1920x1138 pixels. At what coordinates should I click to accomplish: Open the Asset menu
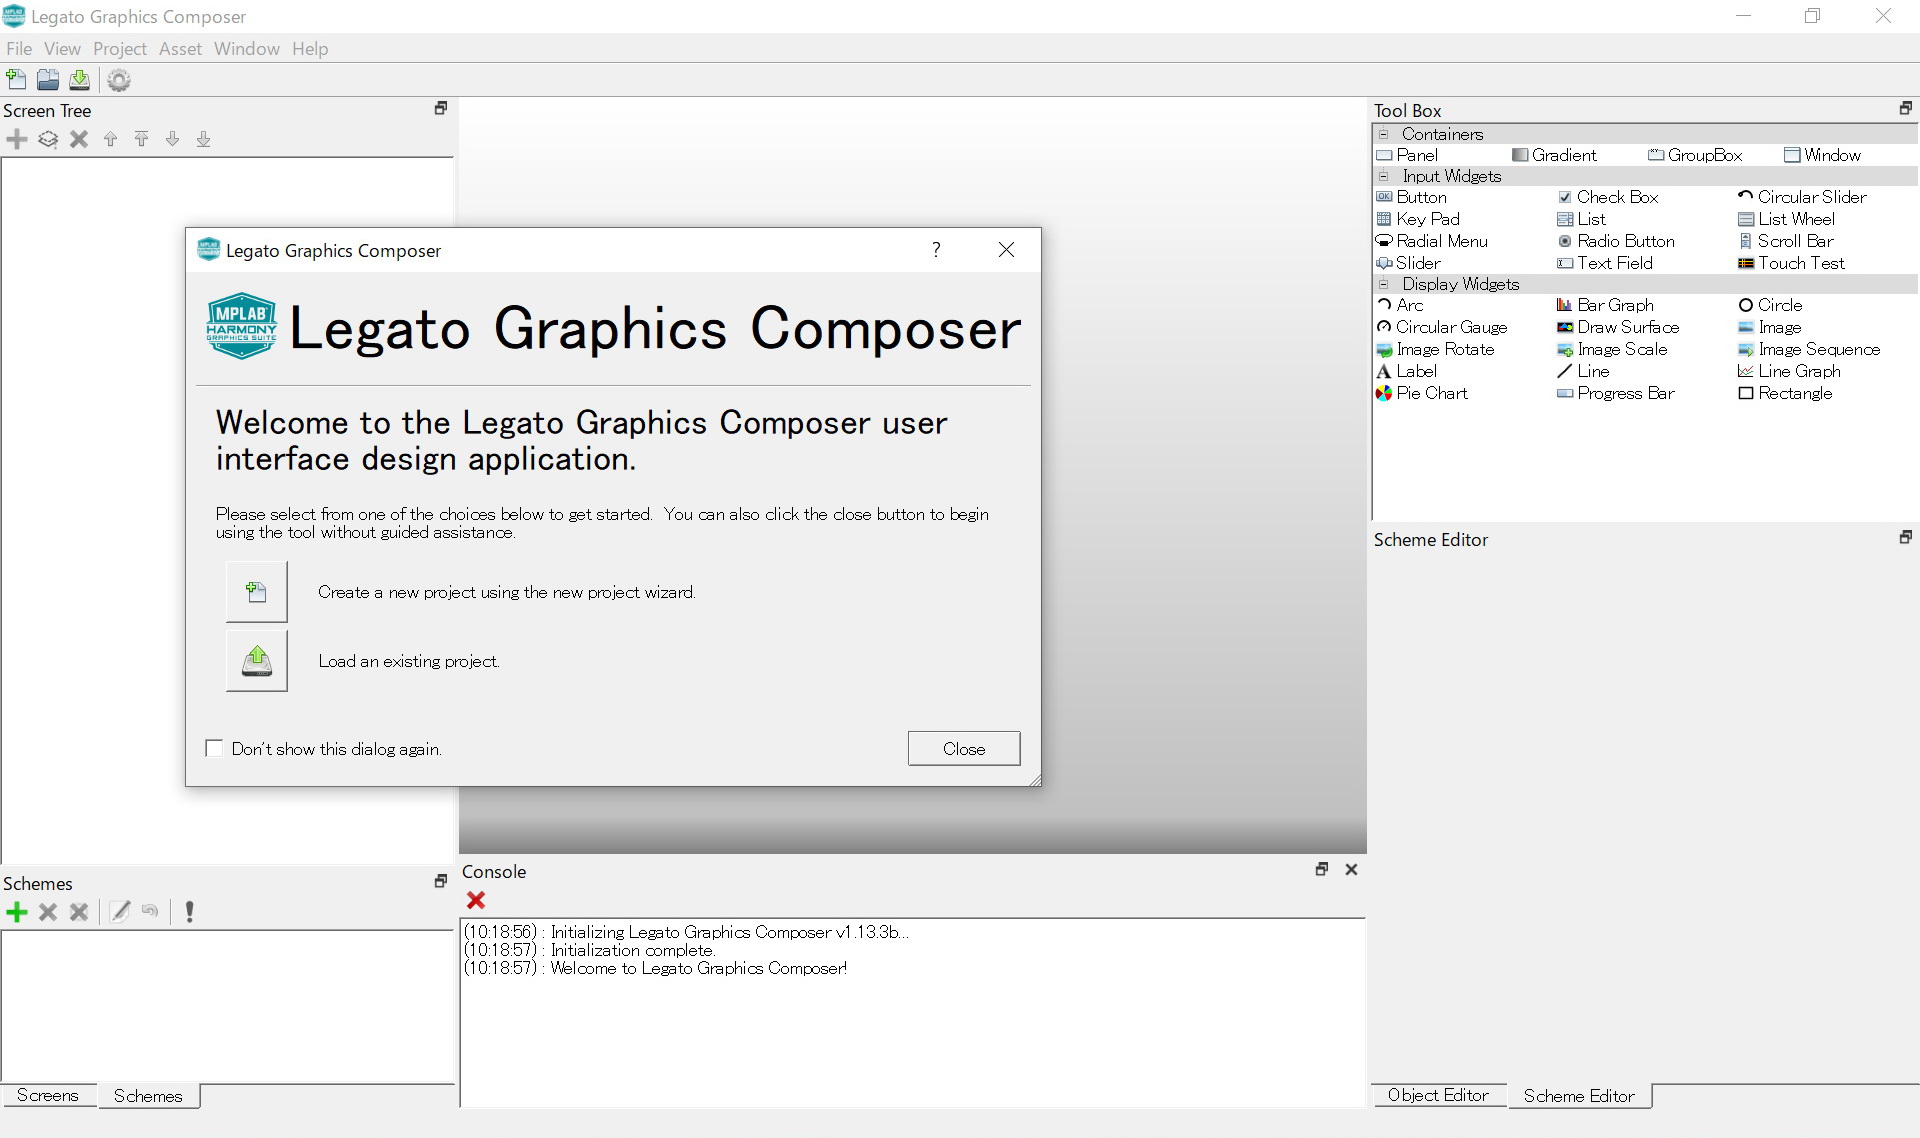(x=180, y=49)
